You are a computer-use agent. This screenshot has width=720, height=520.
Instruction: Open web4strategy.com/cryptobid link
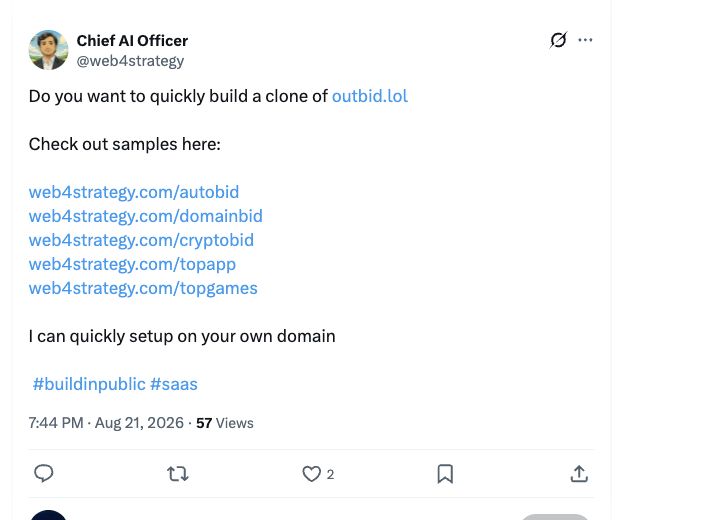141,240
